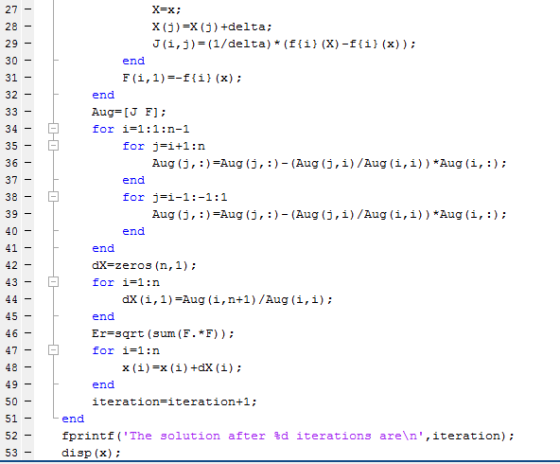Click line number 35 in the gutter
The height and width of the screenshot is (464, 560).
11,146
